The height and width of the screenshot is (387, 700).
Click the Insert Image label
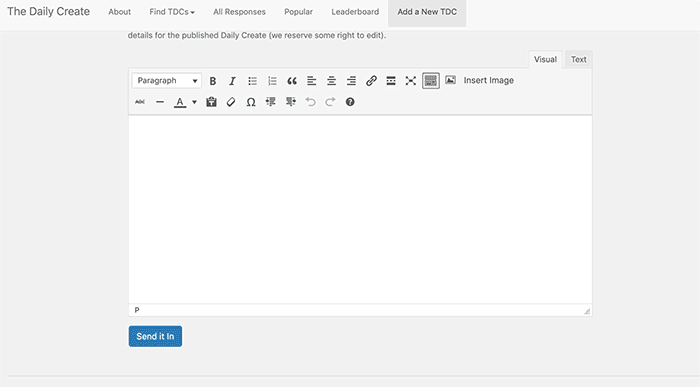pos(488,80)
